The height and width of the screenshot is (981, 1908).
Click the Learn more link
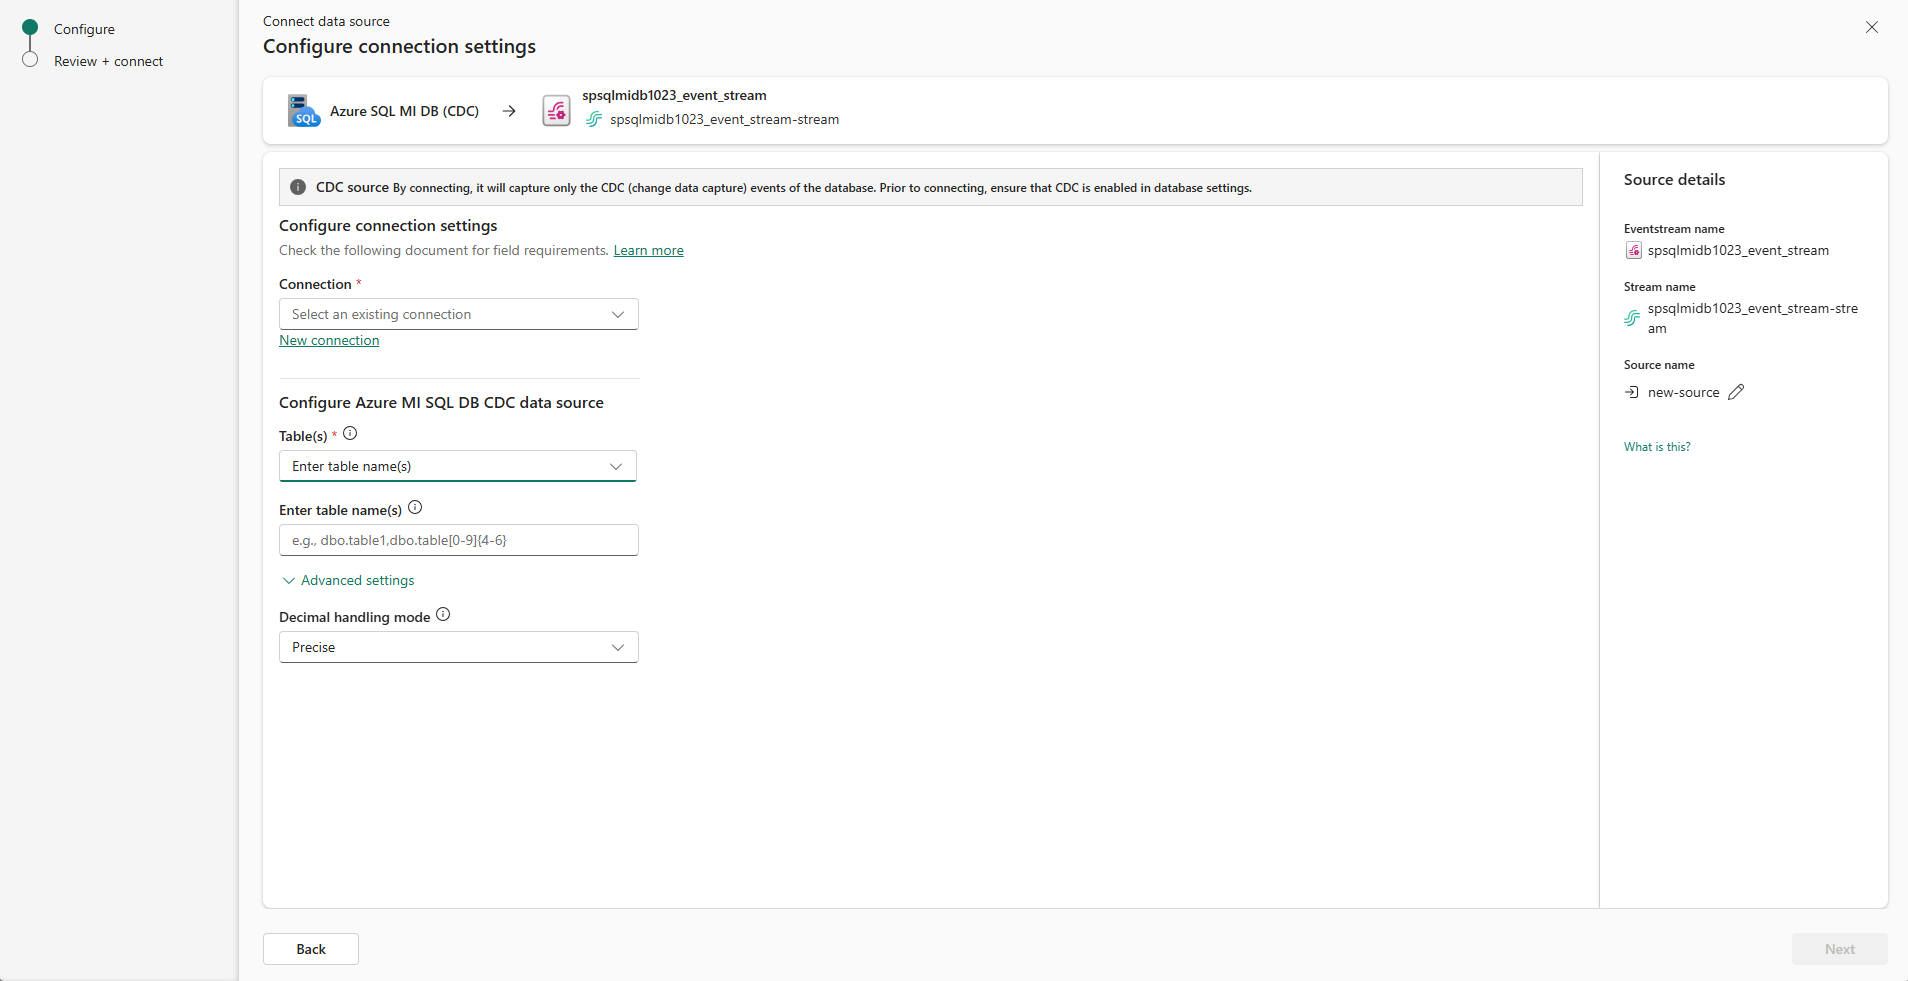(648, 250)
